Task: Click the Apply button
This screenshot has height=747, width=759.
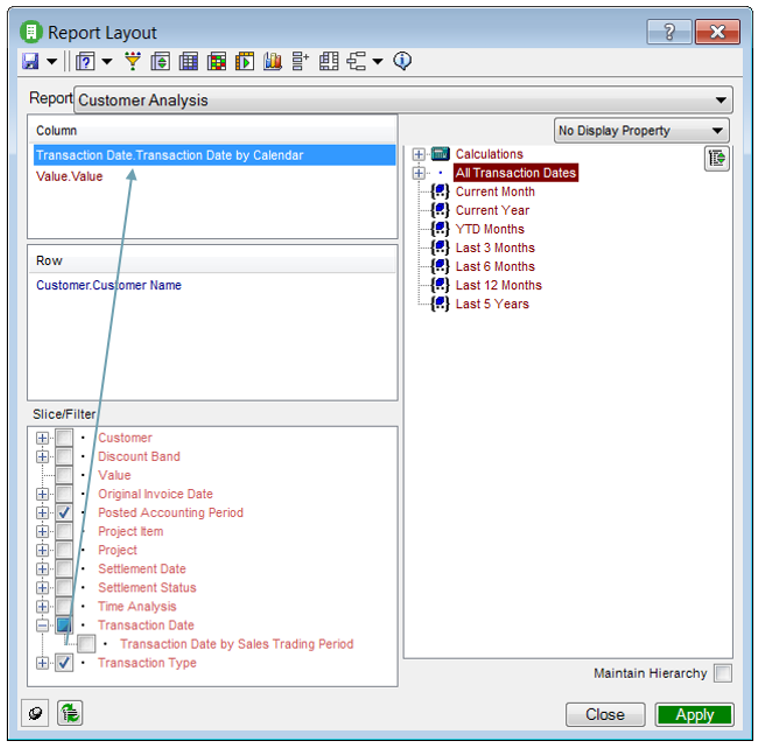Action: [x=694, y=715]
